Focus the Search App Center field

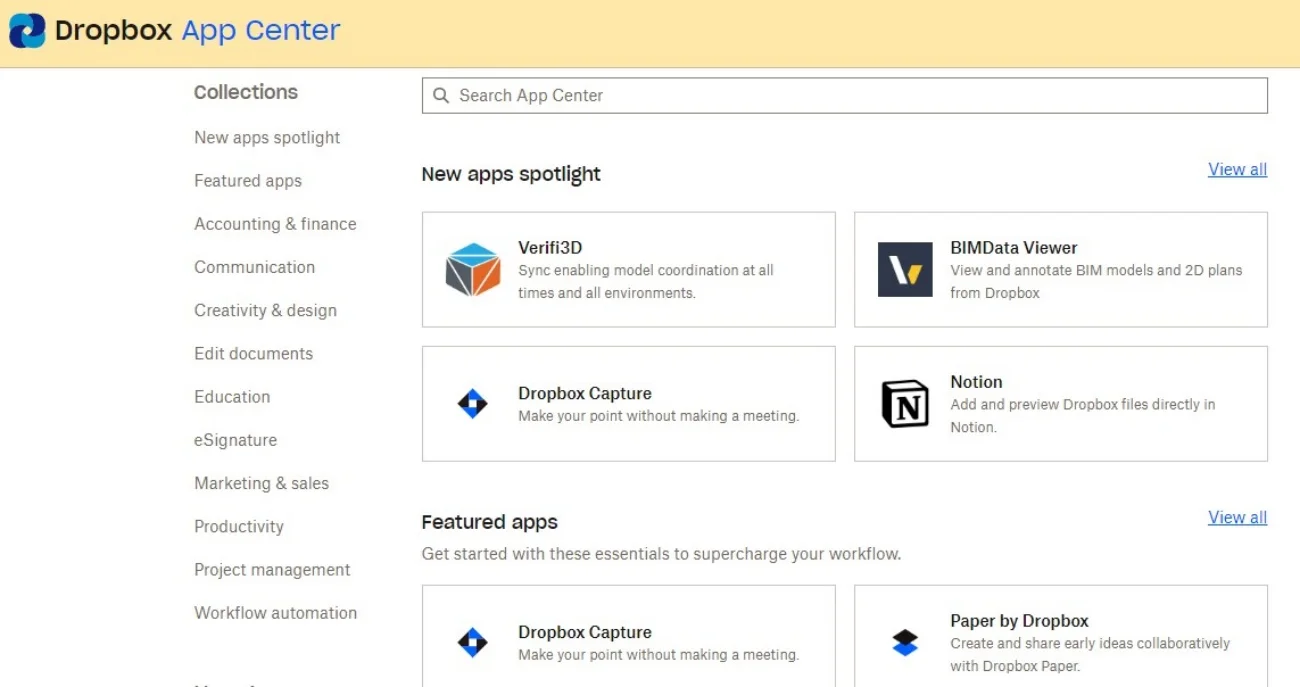(845, 96)
